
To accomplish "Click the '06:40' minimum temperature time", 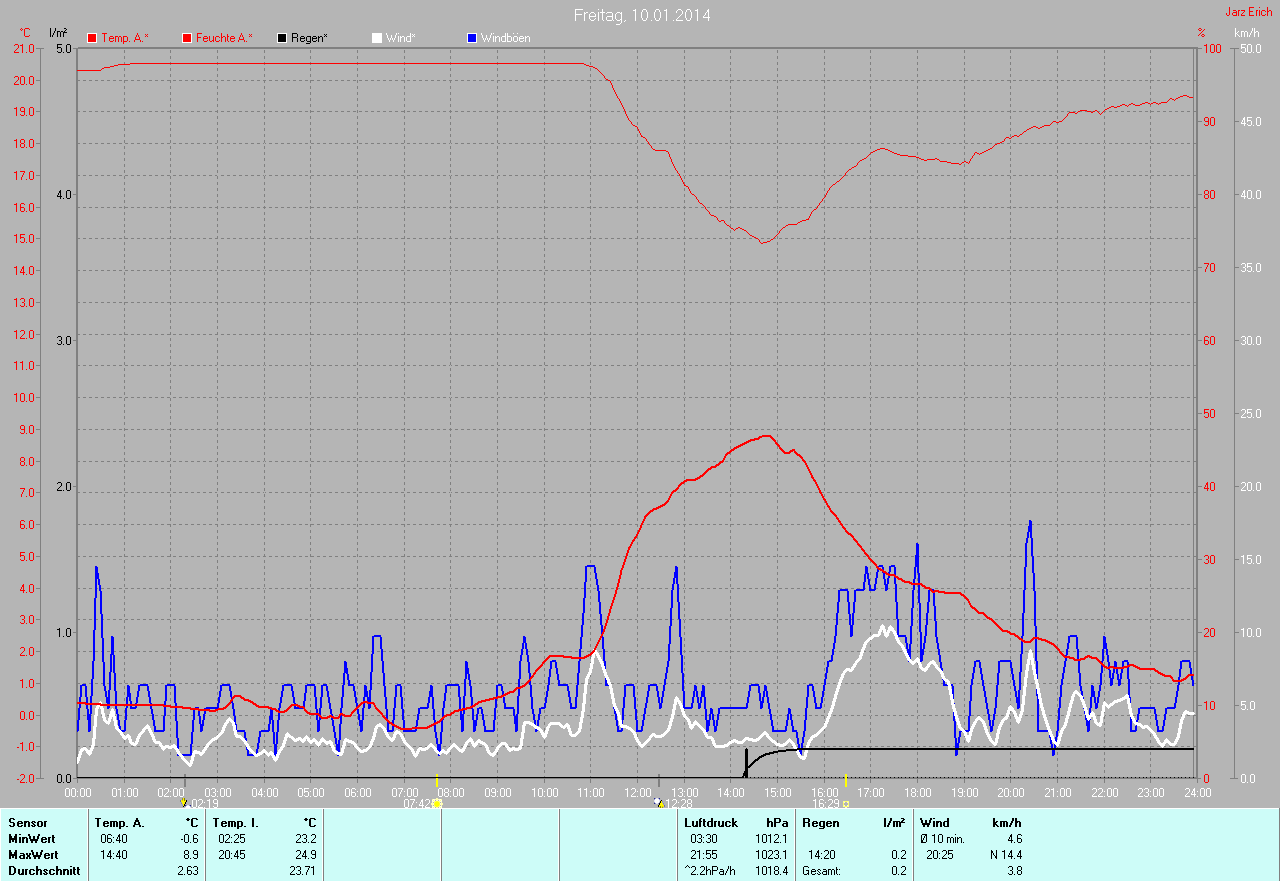I will point(115,839).
